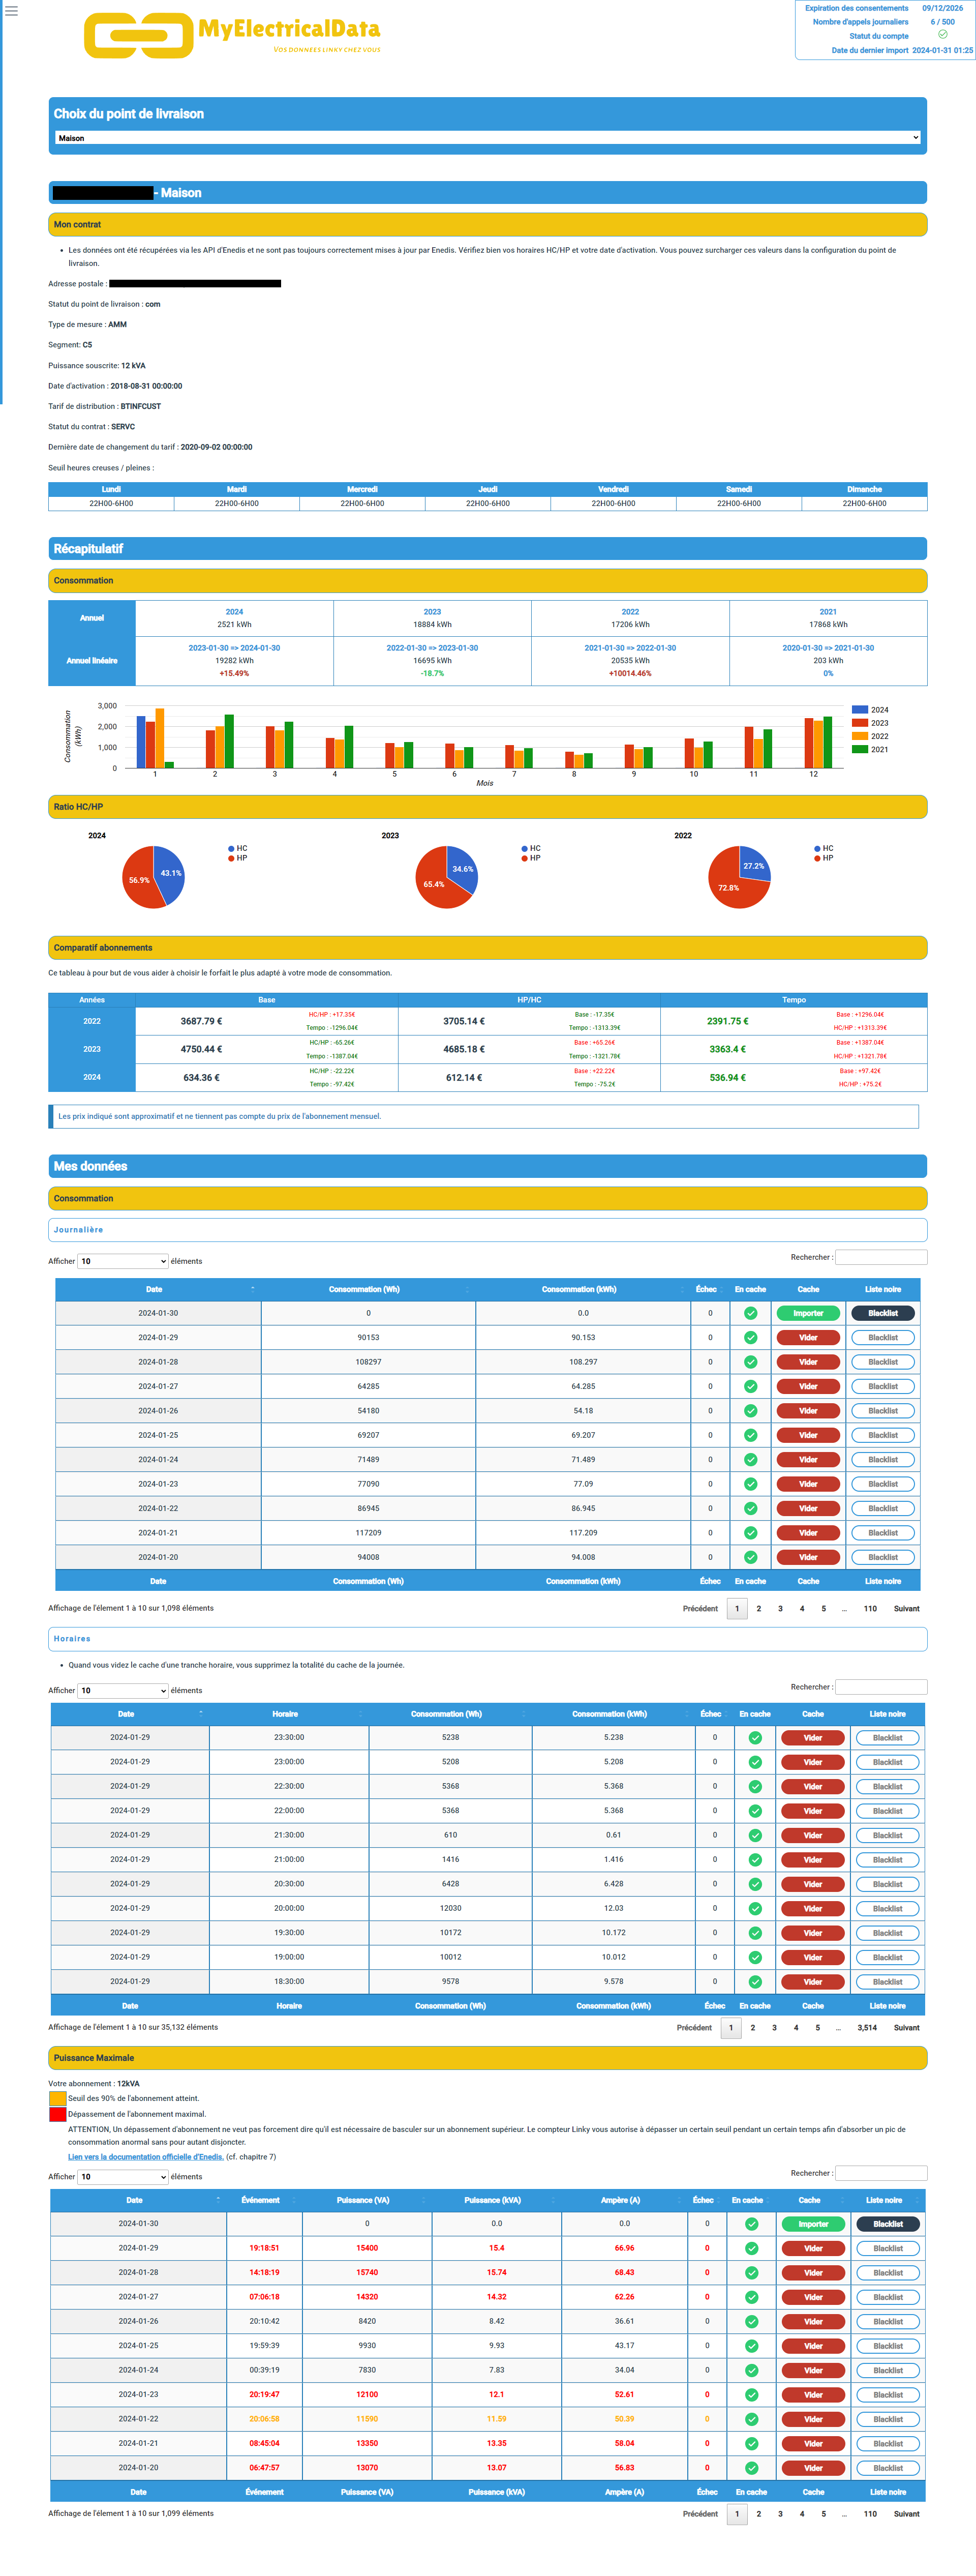This screenshot has width=976, height=2576.
Task: Toggle Blacklist for 20:10:42 max power row
Action: (x=888, y=2322)
